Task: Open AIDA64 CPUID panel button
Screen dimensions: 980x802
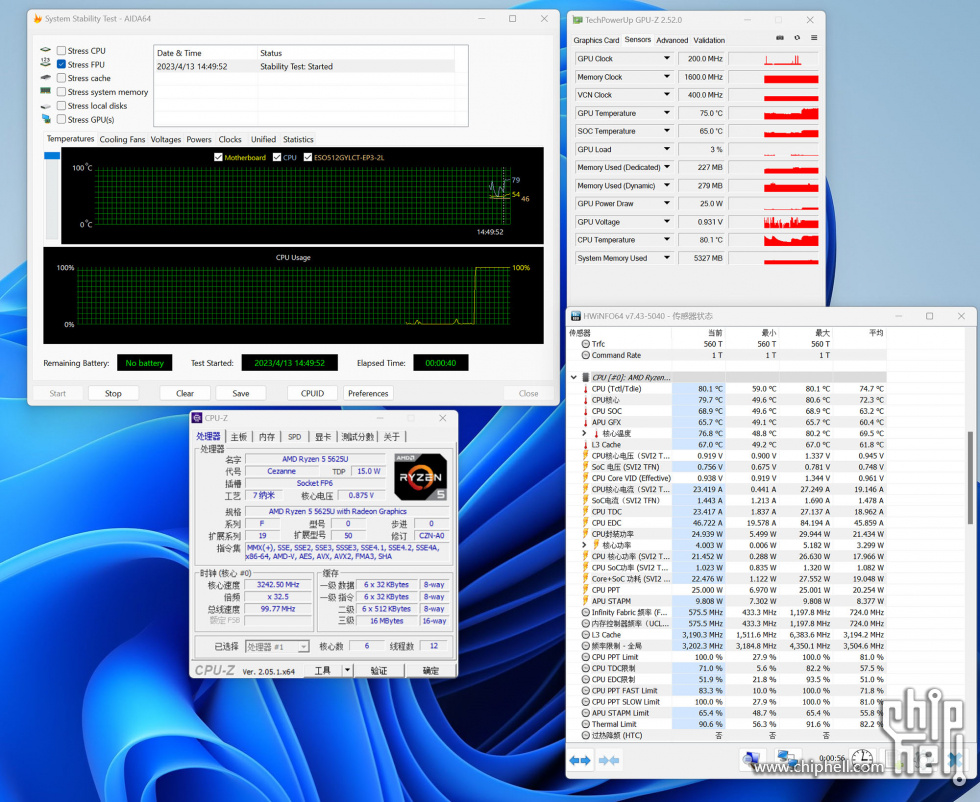Action: point(312,393)
